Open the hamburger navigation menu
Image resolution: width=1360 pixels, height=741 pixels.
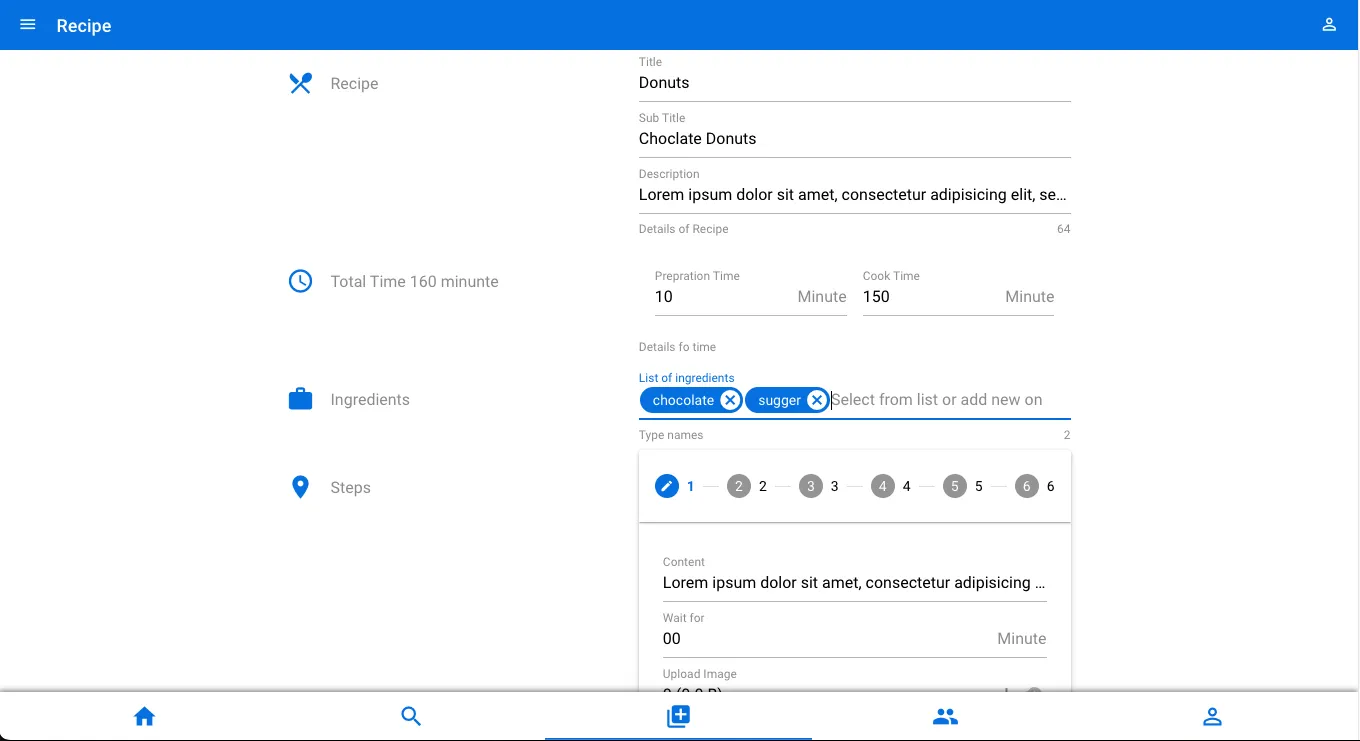[28, 25]
